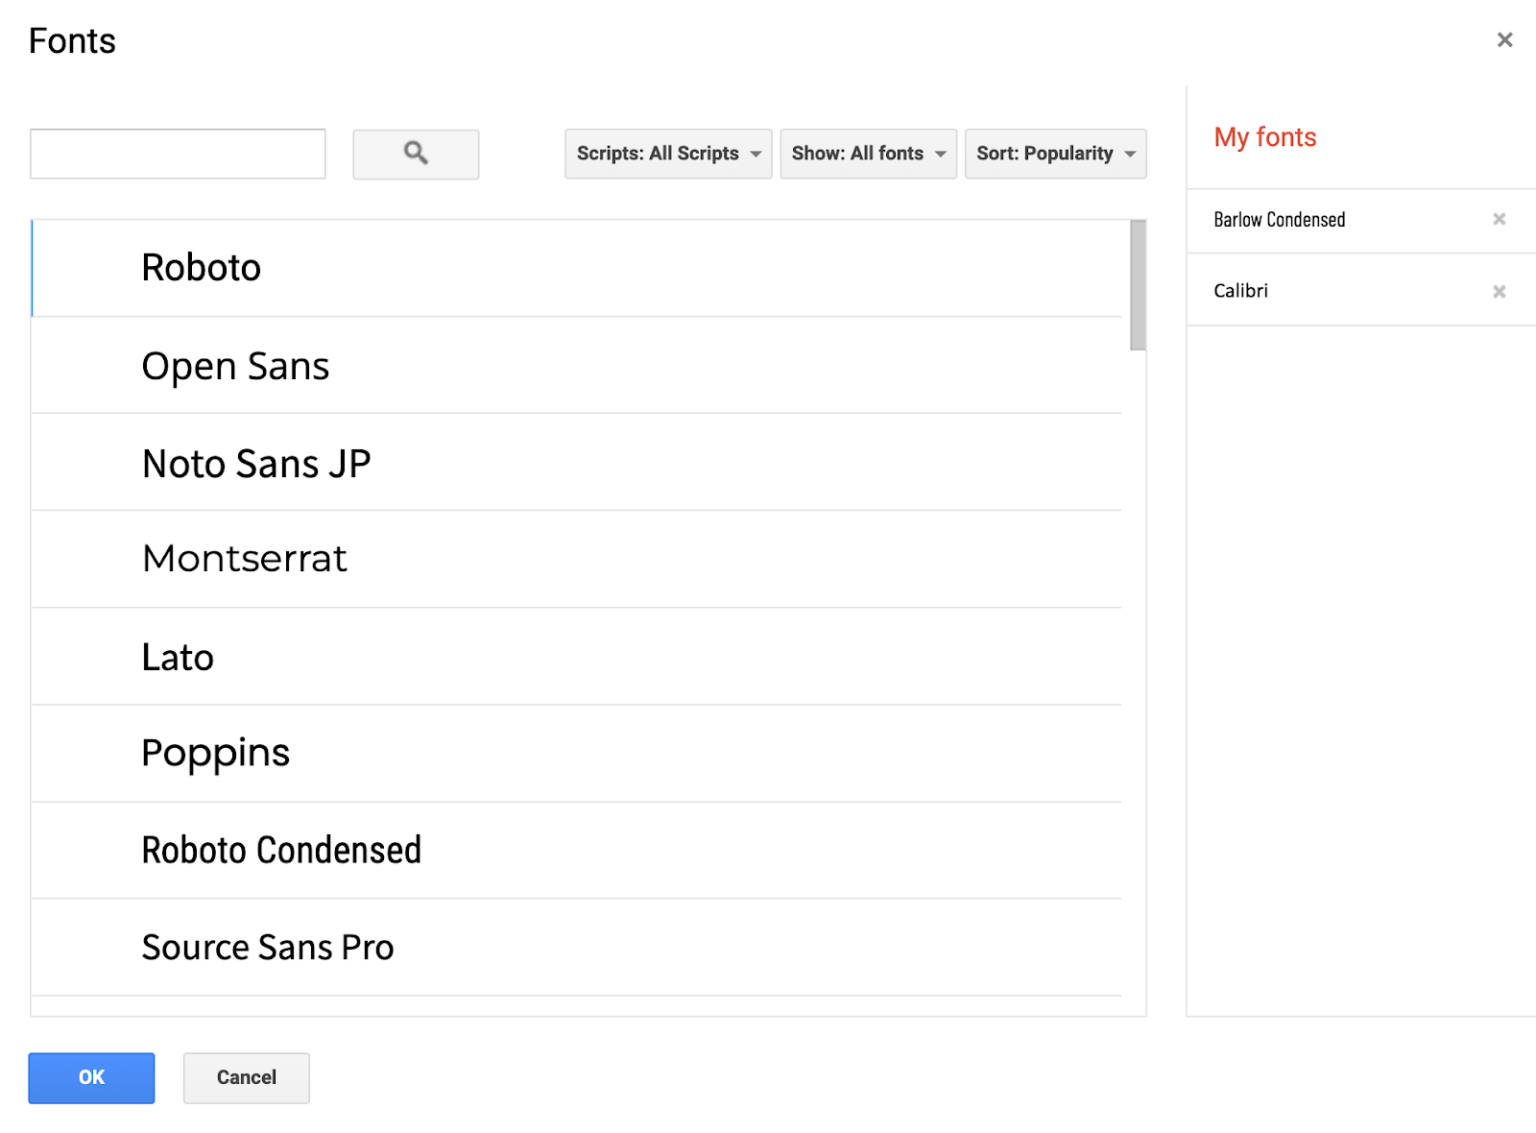
Task: Open the Sort dropdown arrow
Action: pos(1130,154)
